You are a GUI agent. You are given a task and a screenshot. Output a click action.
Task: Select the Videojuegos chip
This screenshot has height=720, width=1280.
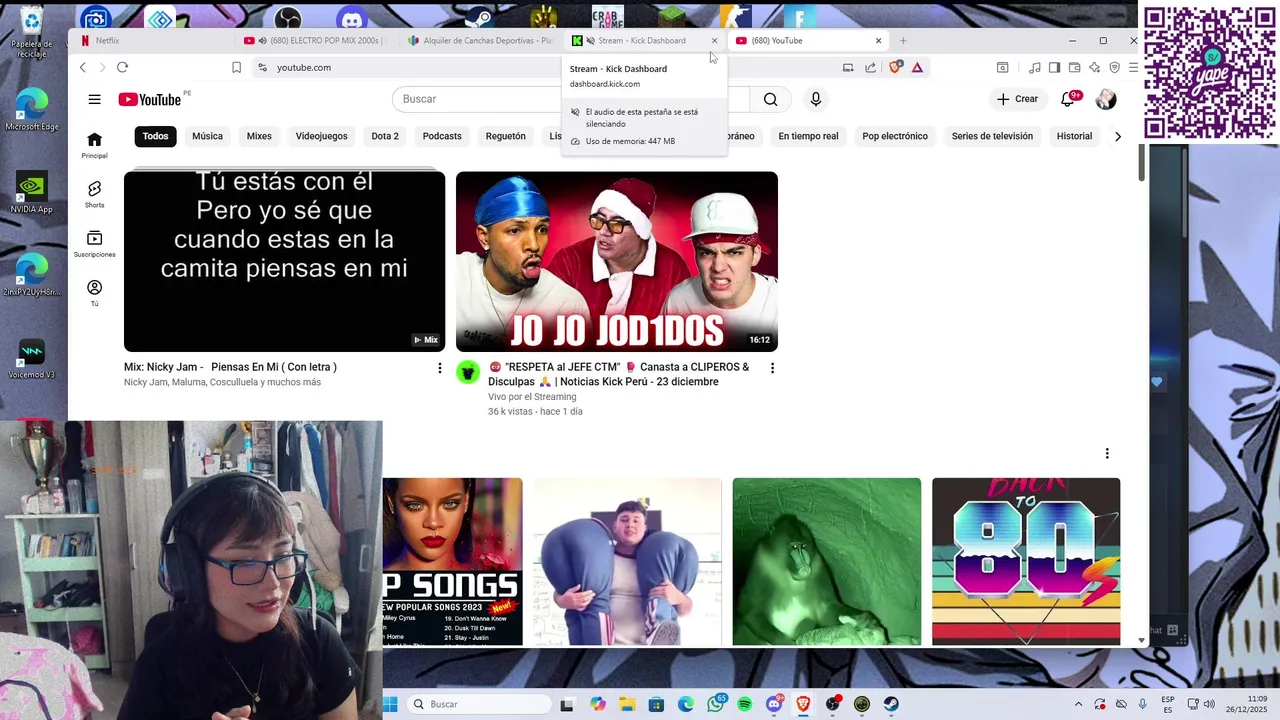321,136
